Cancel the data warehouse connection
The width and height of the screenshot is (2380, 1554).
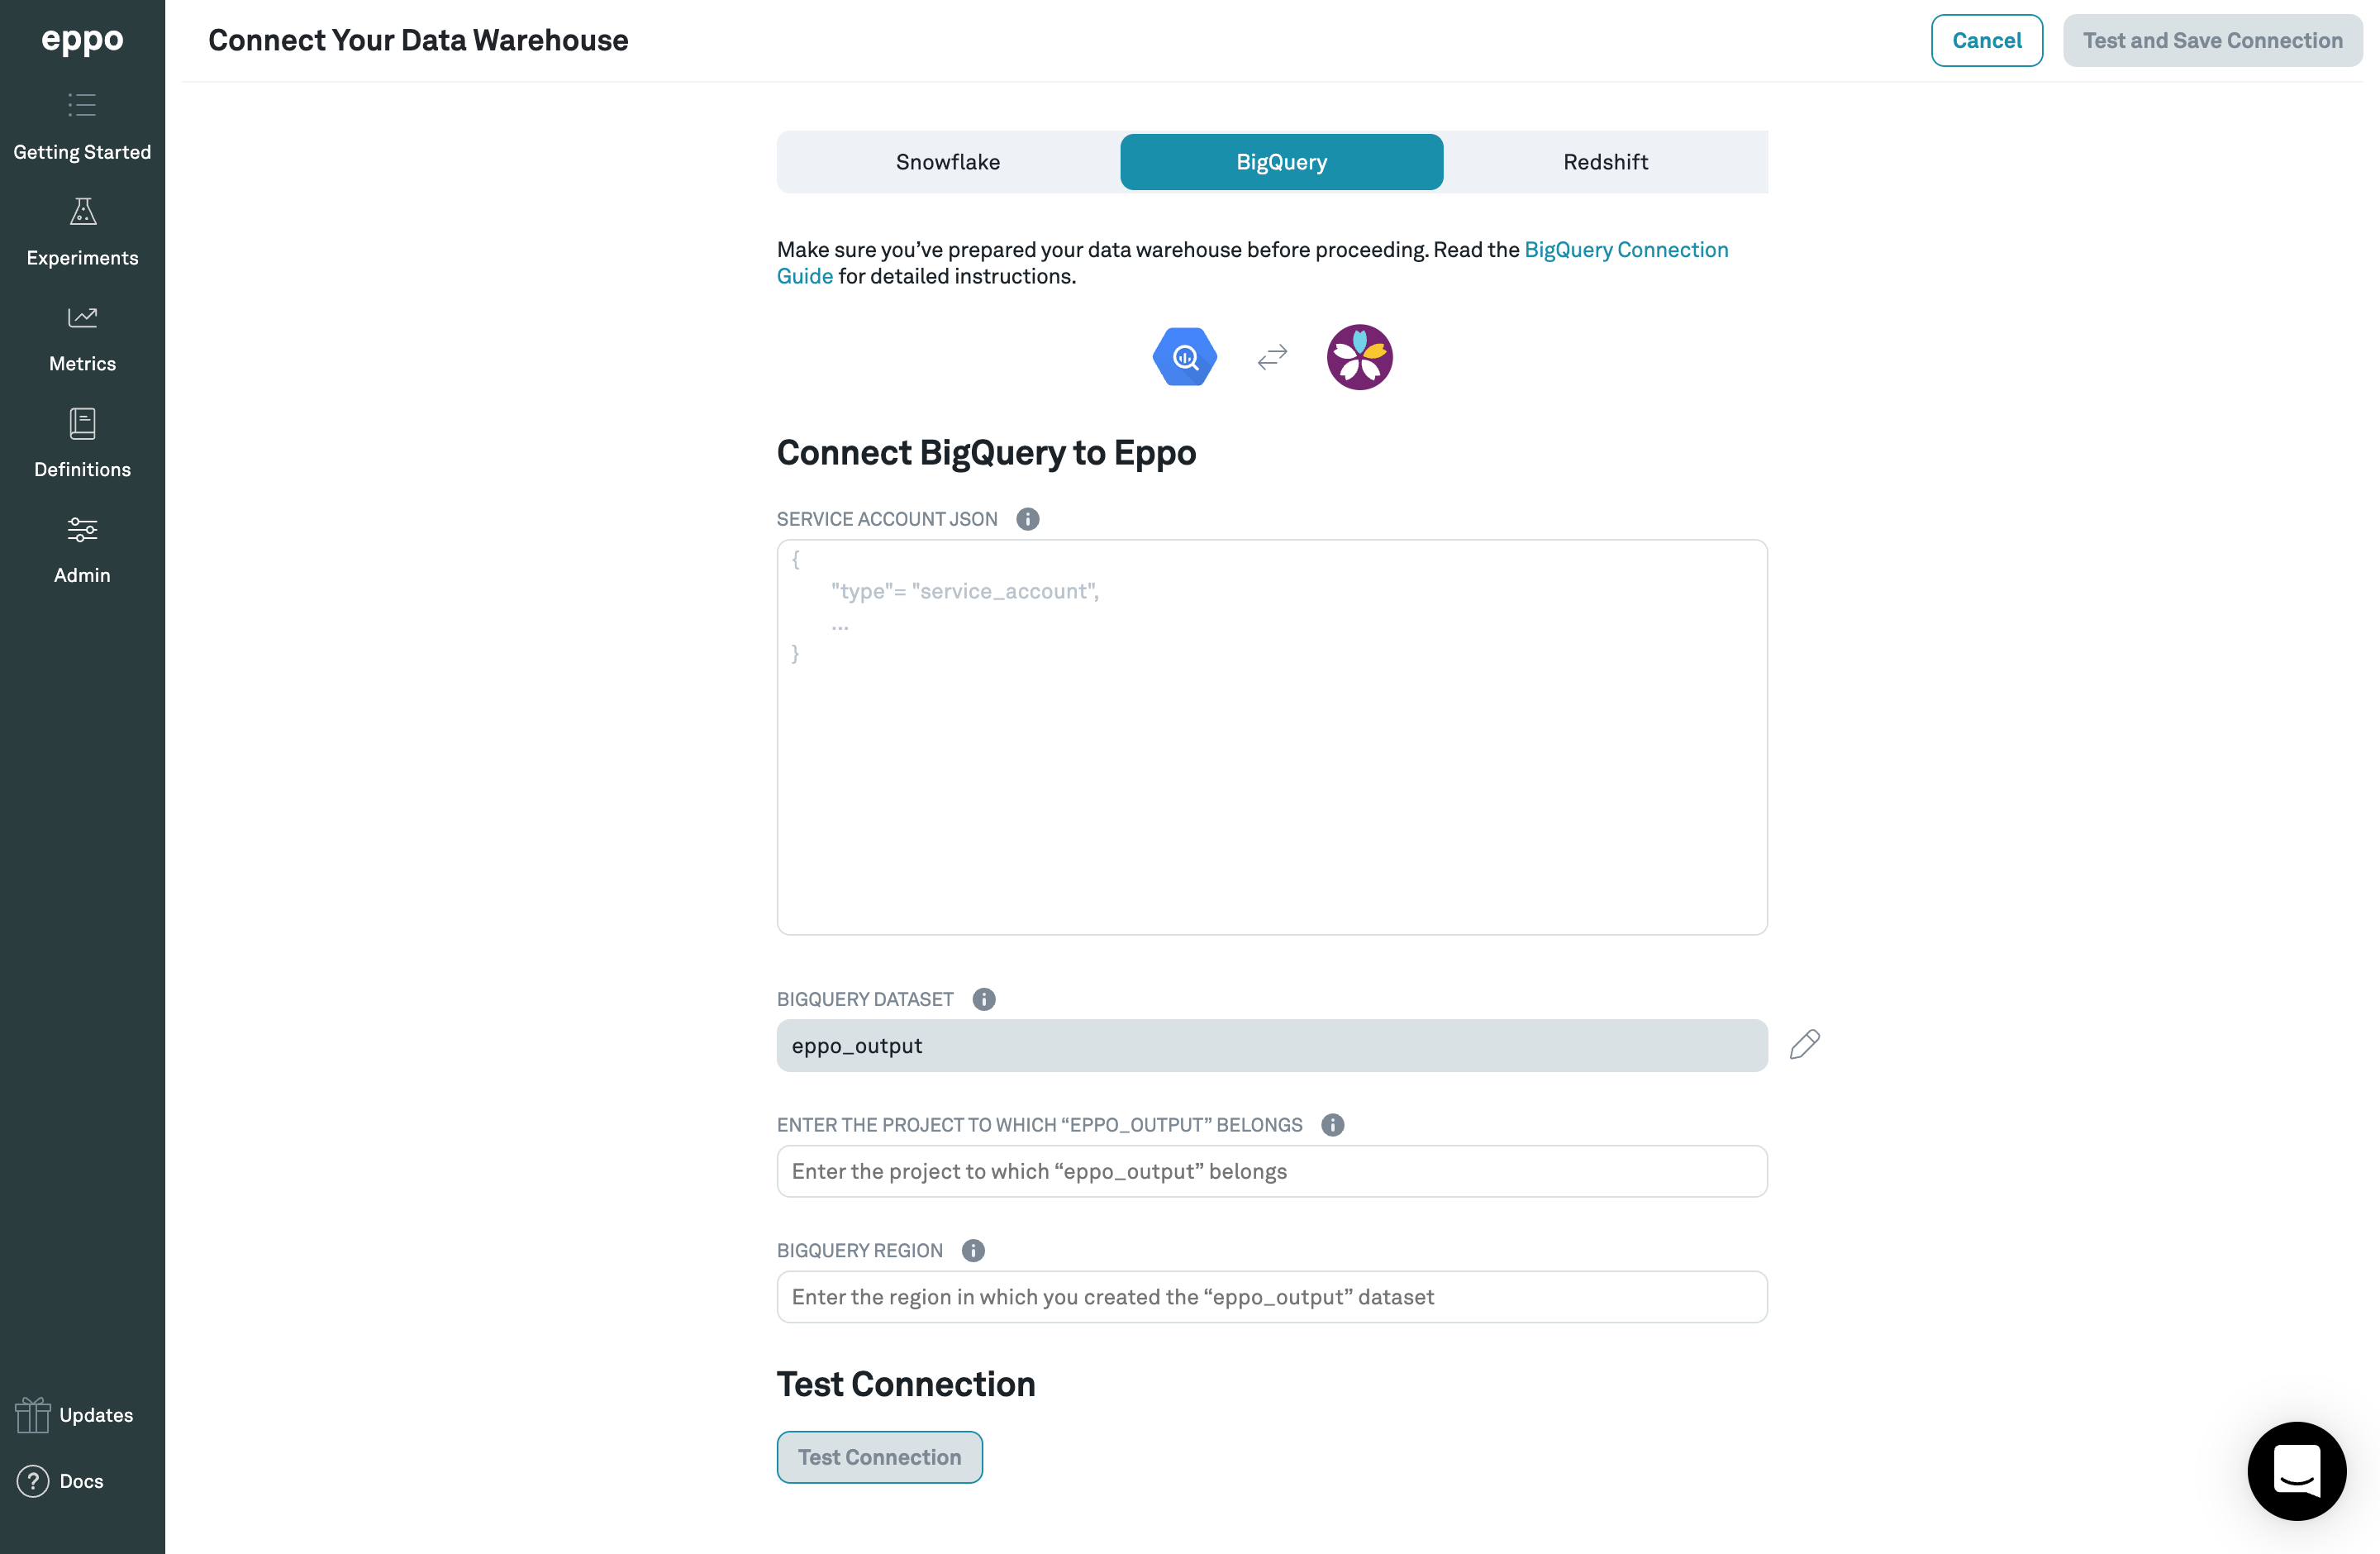pyautogui.click(x=1986, y=40)
